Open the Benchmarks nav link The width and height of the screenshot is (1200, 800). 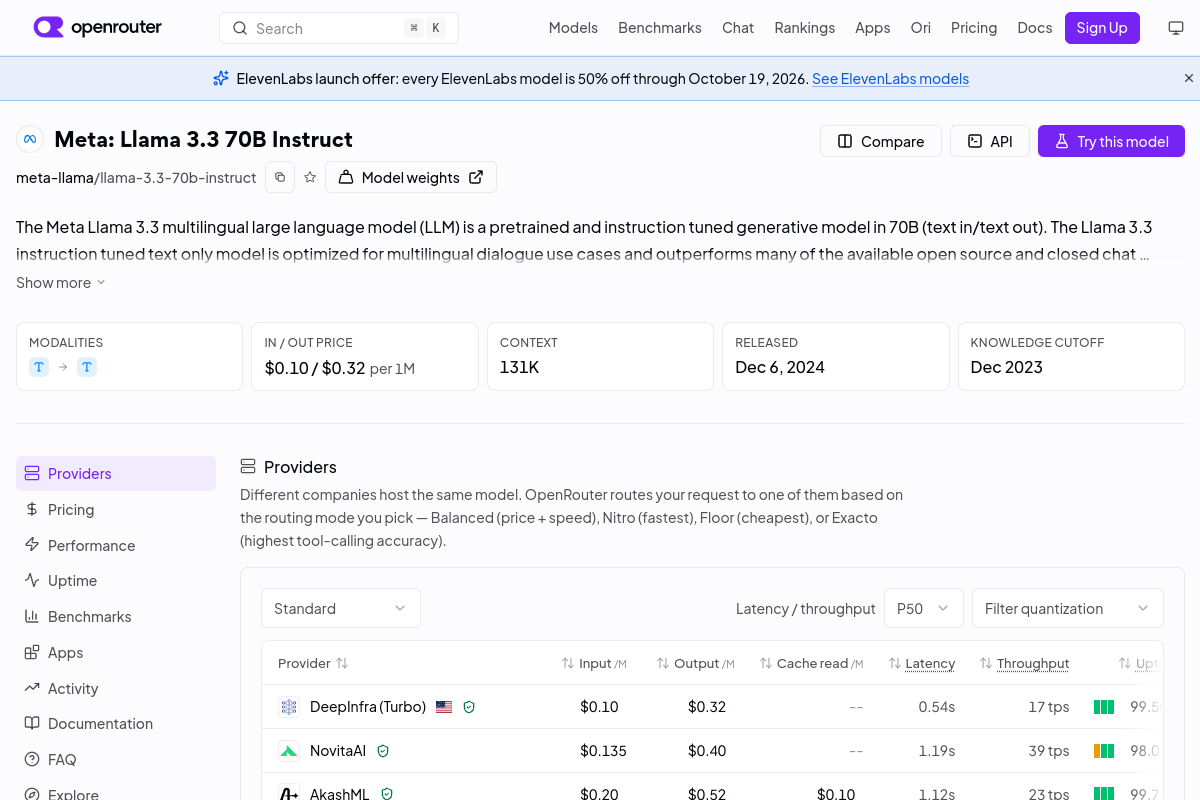pos(660,28)
